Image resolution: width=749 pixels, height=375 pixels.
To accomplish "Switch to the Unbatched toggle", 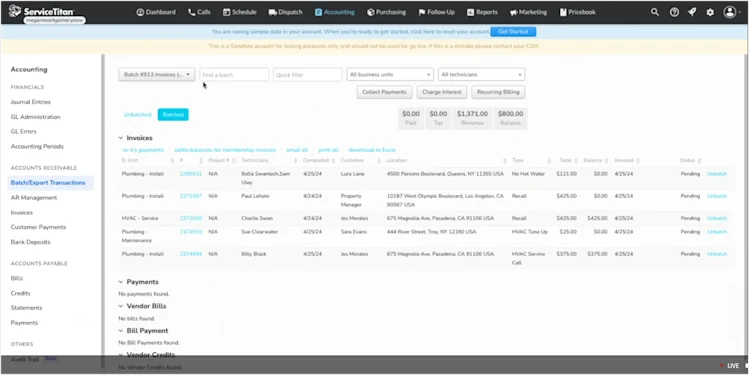I will point(137,115).
